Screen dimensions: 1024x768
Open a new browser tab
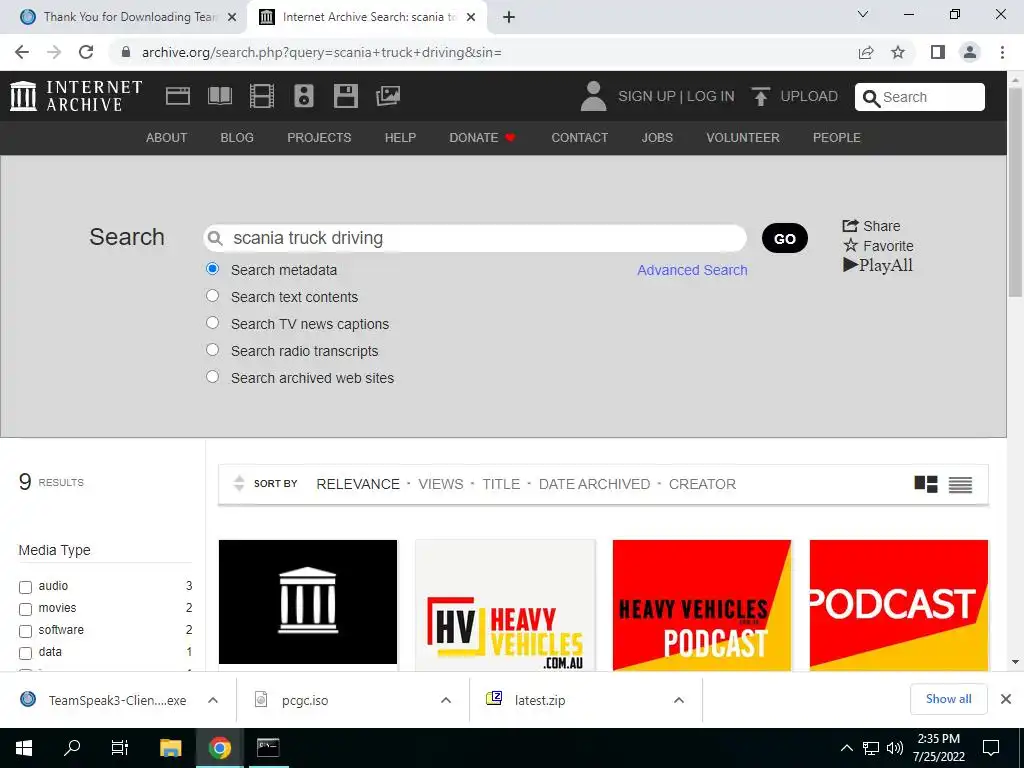pyautogui.click(x=509, y=17)
